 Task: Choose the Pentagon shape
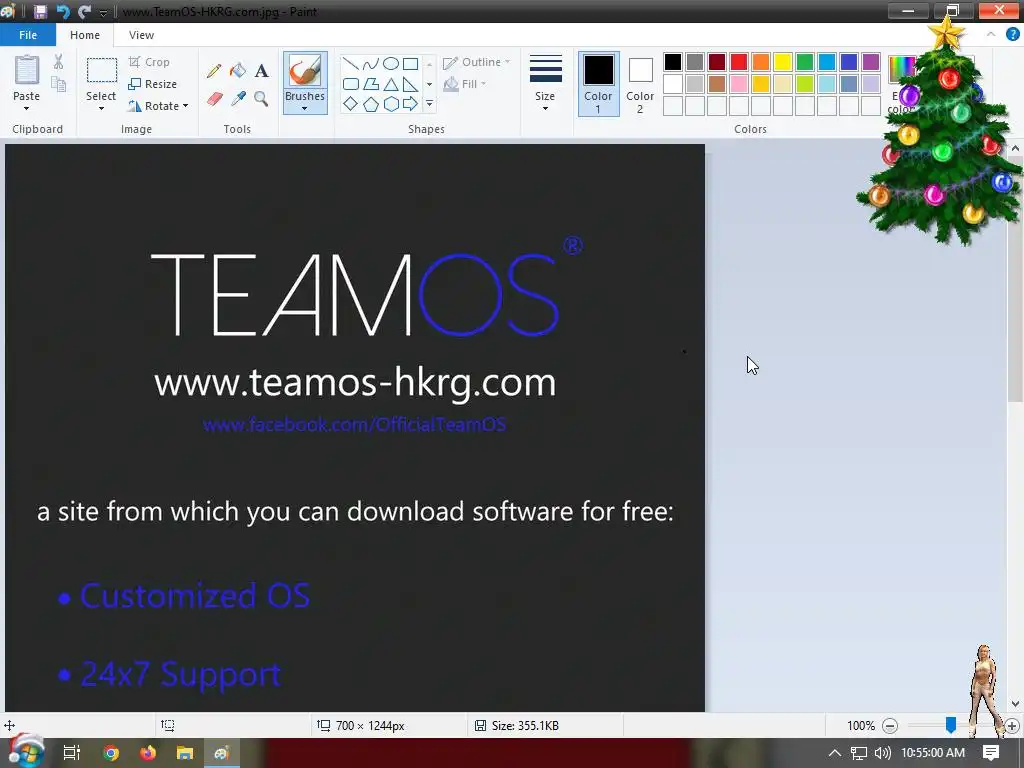[x=371, y=104]
